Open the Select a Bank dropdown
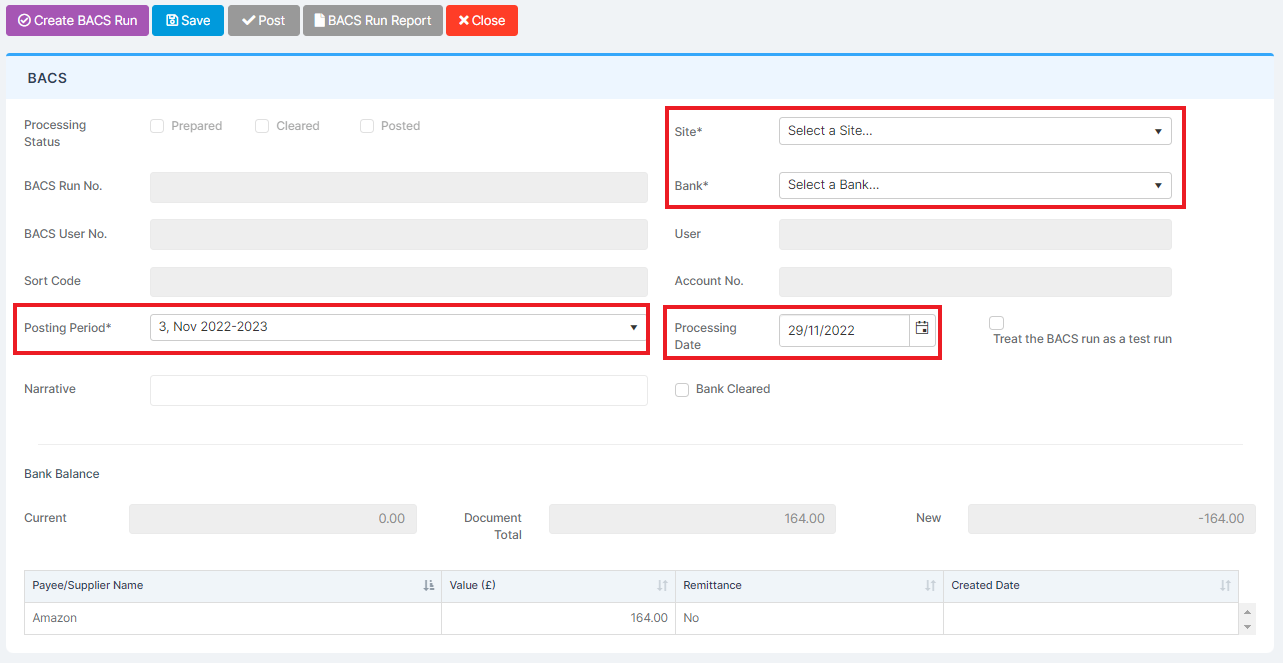Image resolution: width=1283 pixels, height=663 pixels. (x=975, y=185)
